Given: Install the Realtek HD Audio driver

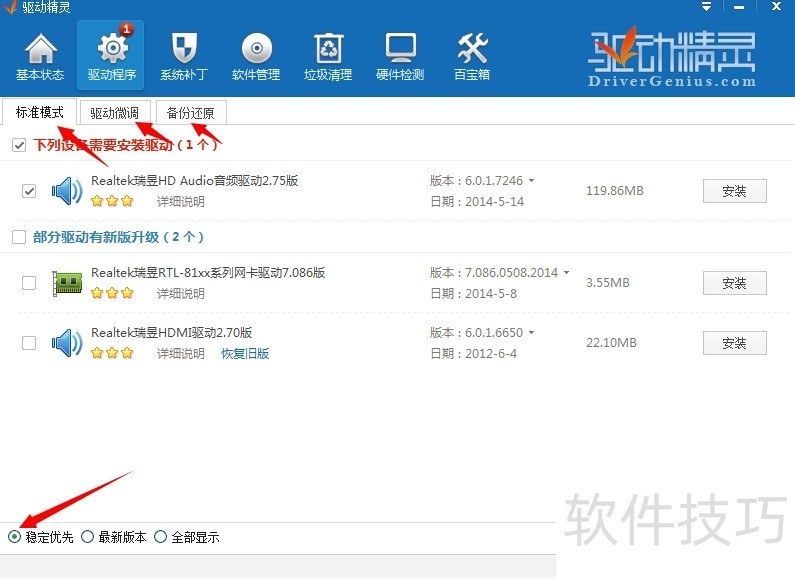Looking at the screenshot, I should (x=734, y=191).
